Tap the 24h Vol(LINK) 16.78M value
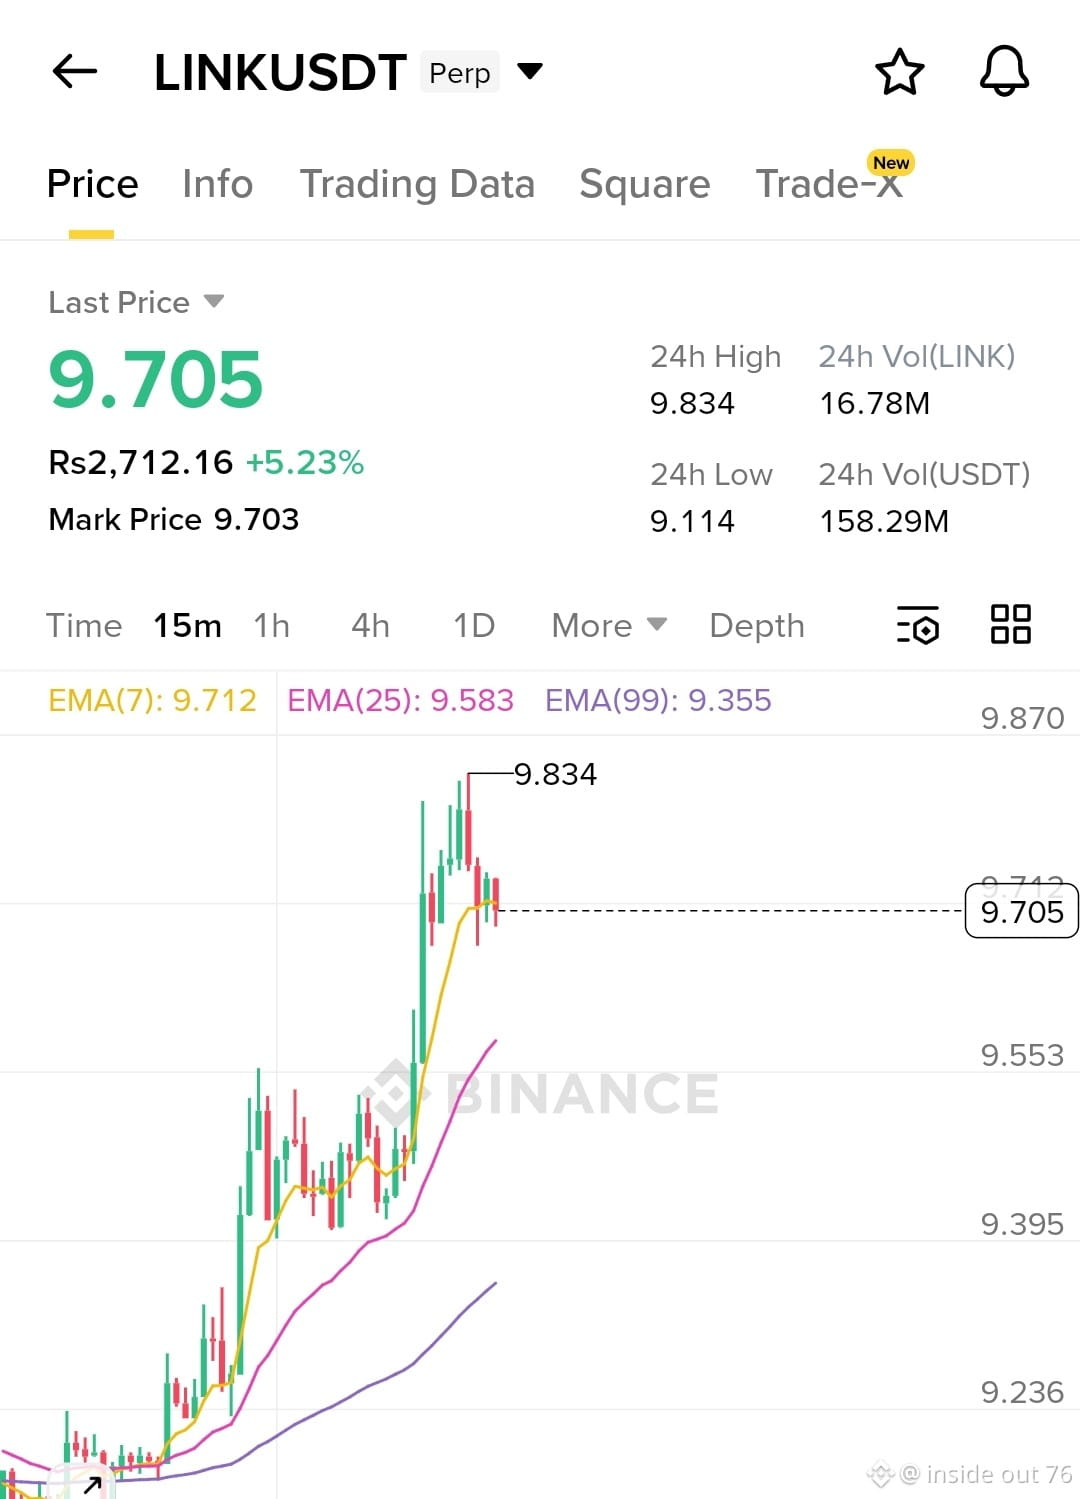 pyautogui.click(x=875, y=403)
